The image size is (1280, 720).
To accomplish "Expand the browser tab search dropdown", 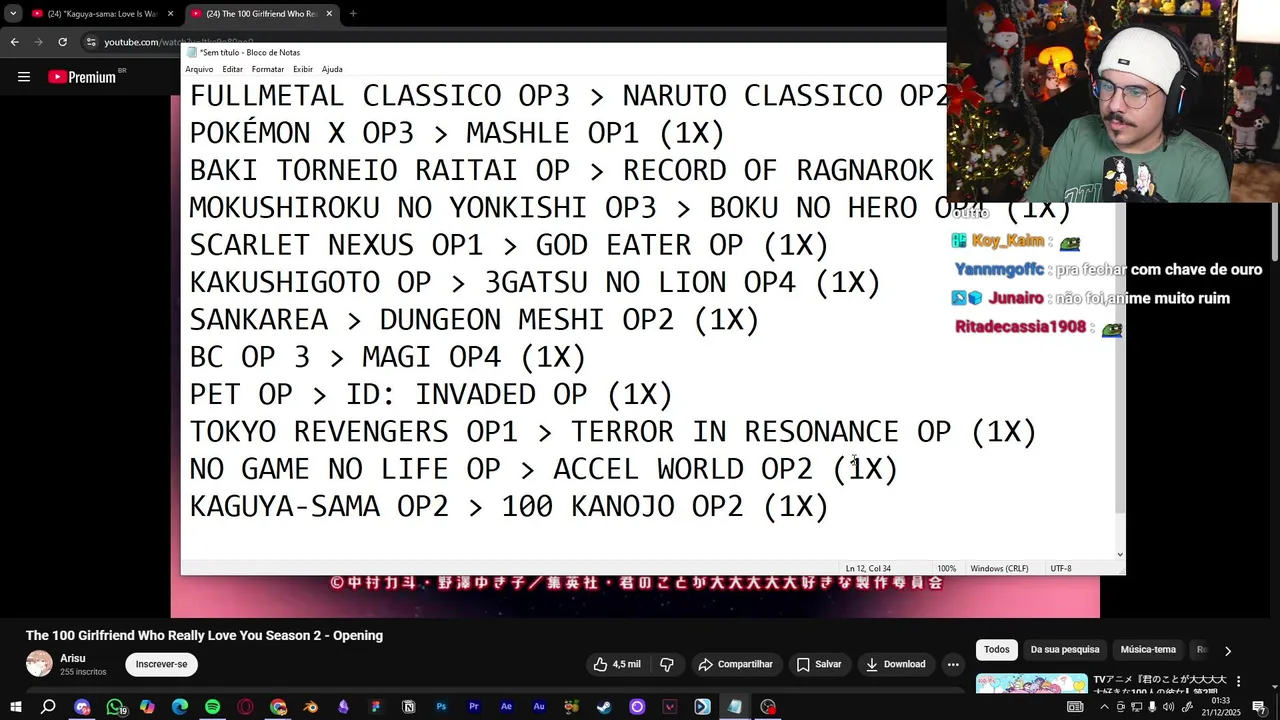I will point(13,14).
